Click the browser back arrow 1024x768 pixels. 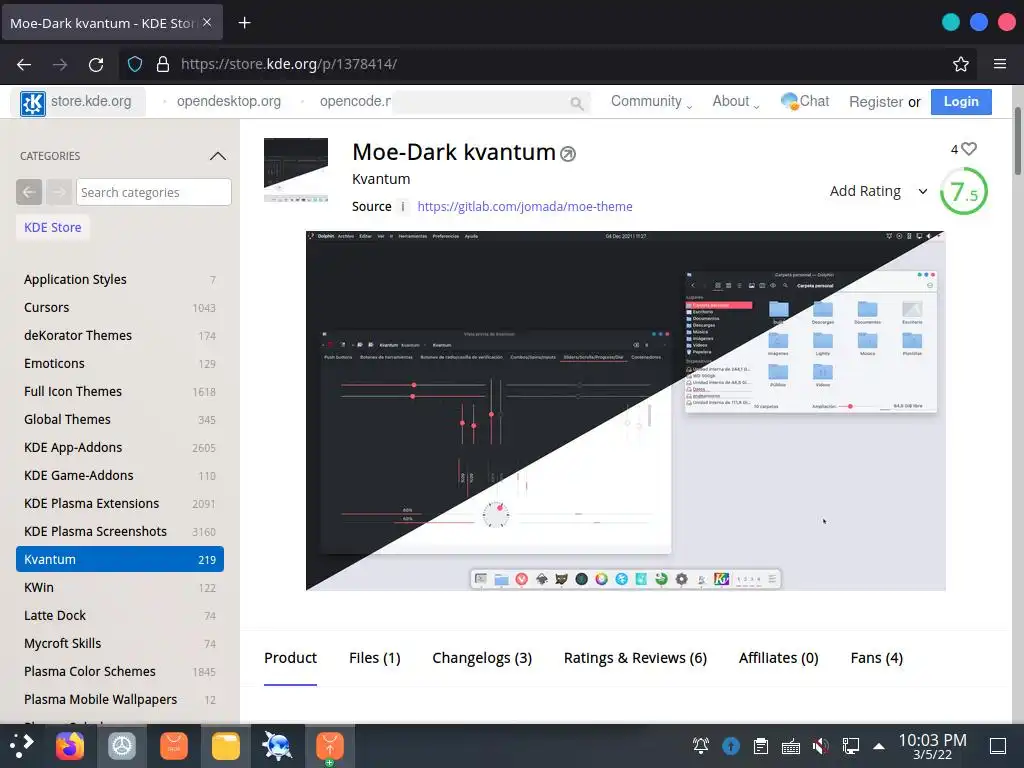pyautogui.click(x=24, y=64)
